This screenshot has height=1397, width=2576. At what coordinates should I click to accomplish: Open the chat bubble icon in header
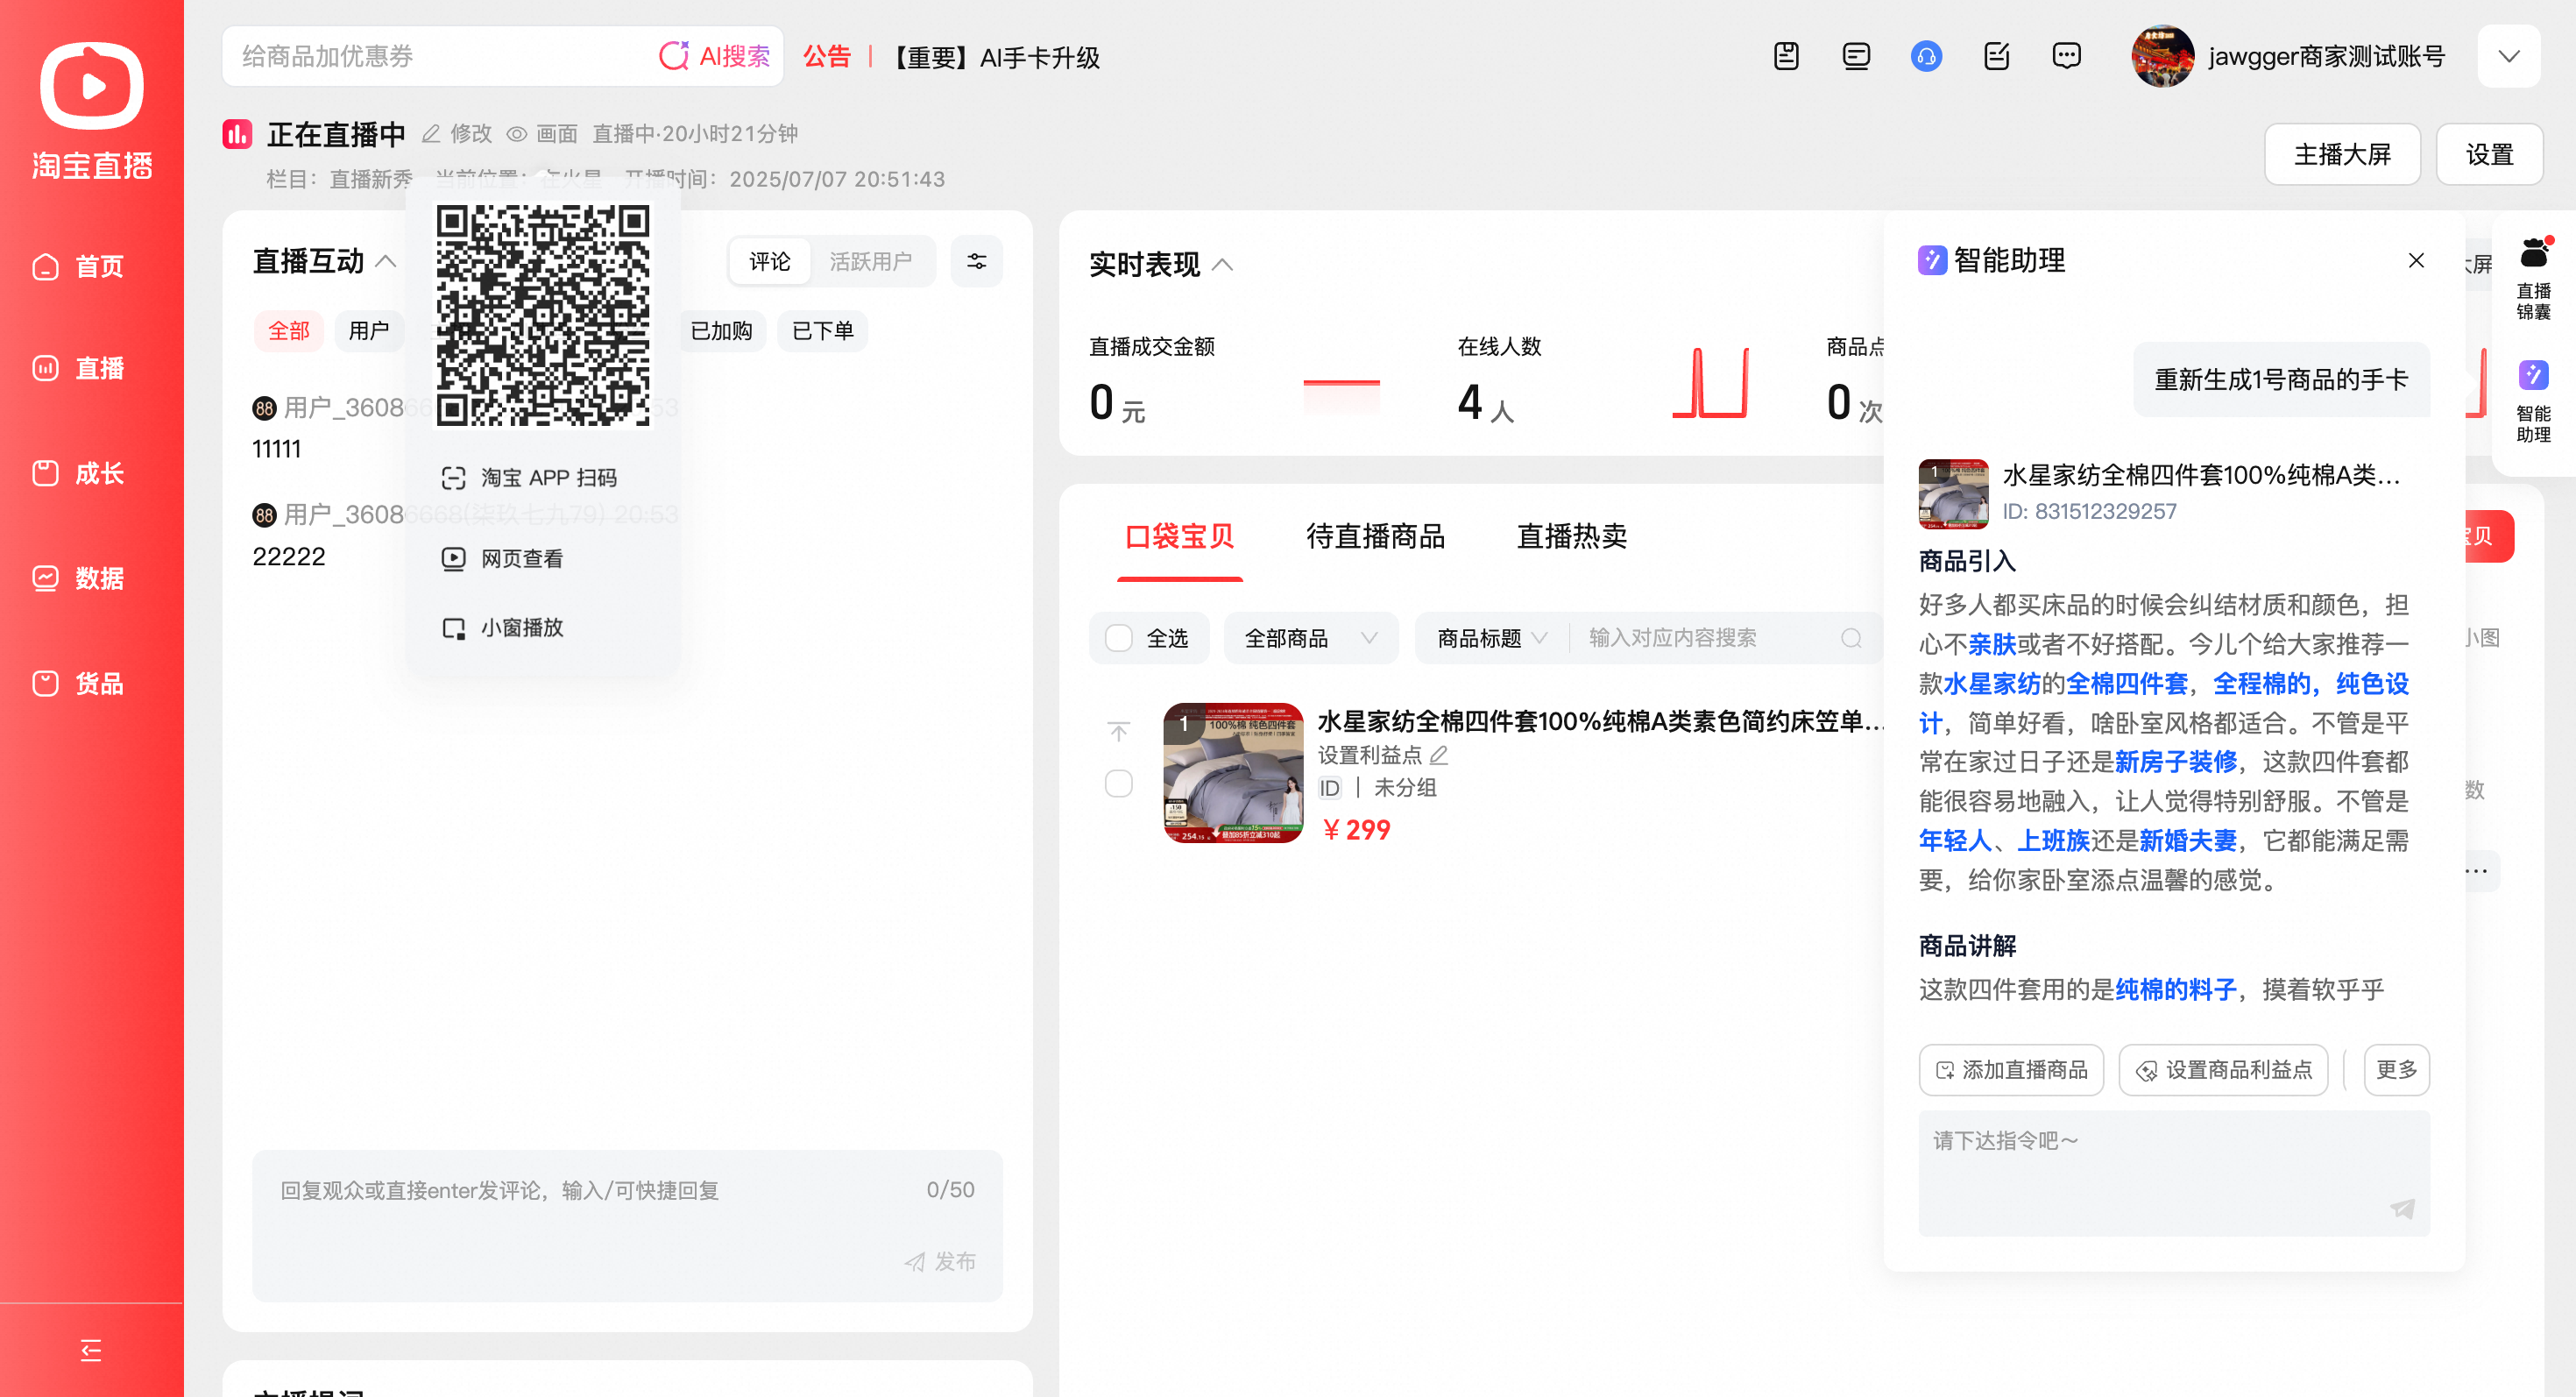(x=2066, y=56)
